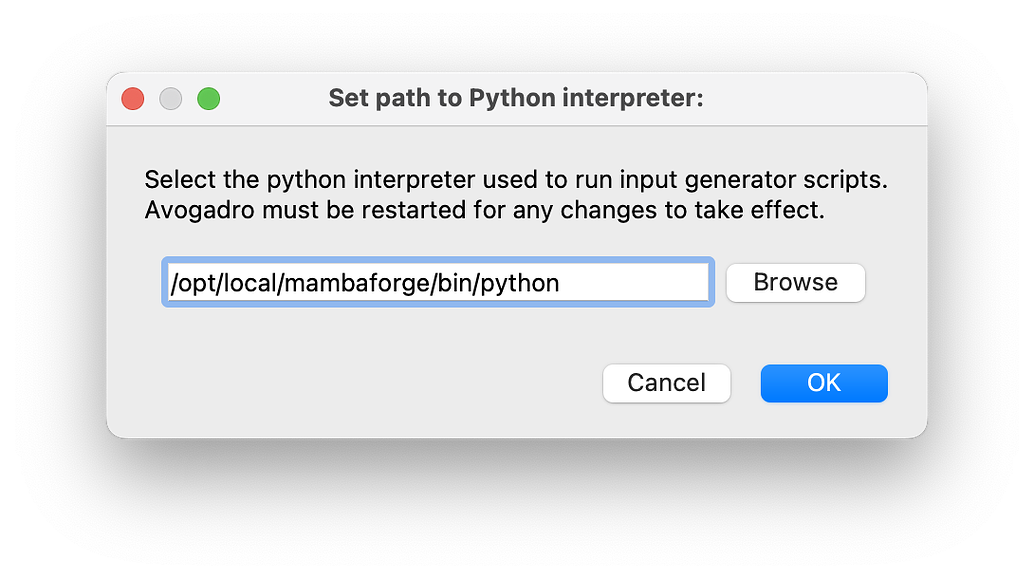Click the green zoom window button
This screenshot has height=578, width=1034.
(x=208, y=99)
